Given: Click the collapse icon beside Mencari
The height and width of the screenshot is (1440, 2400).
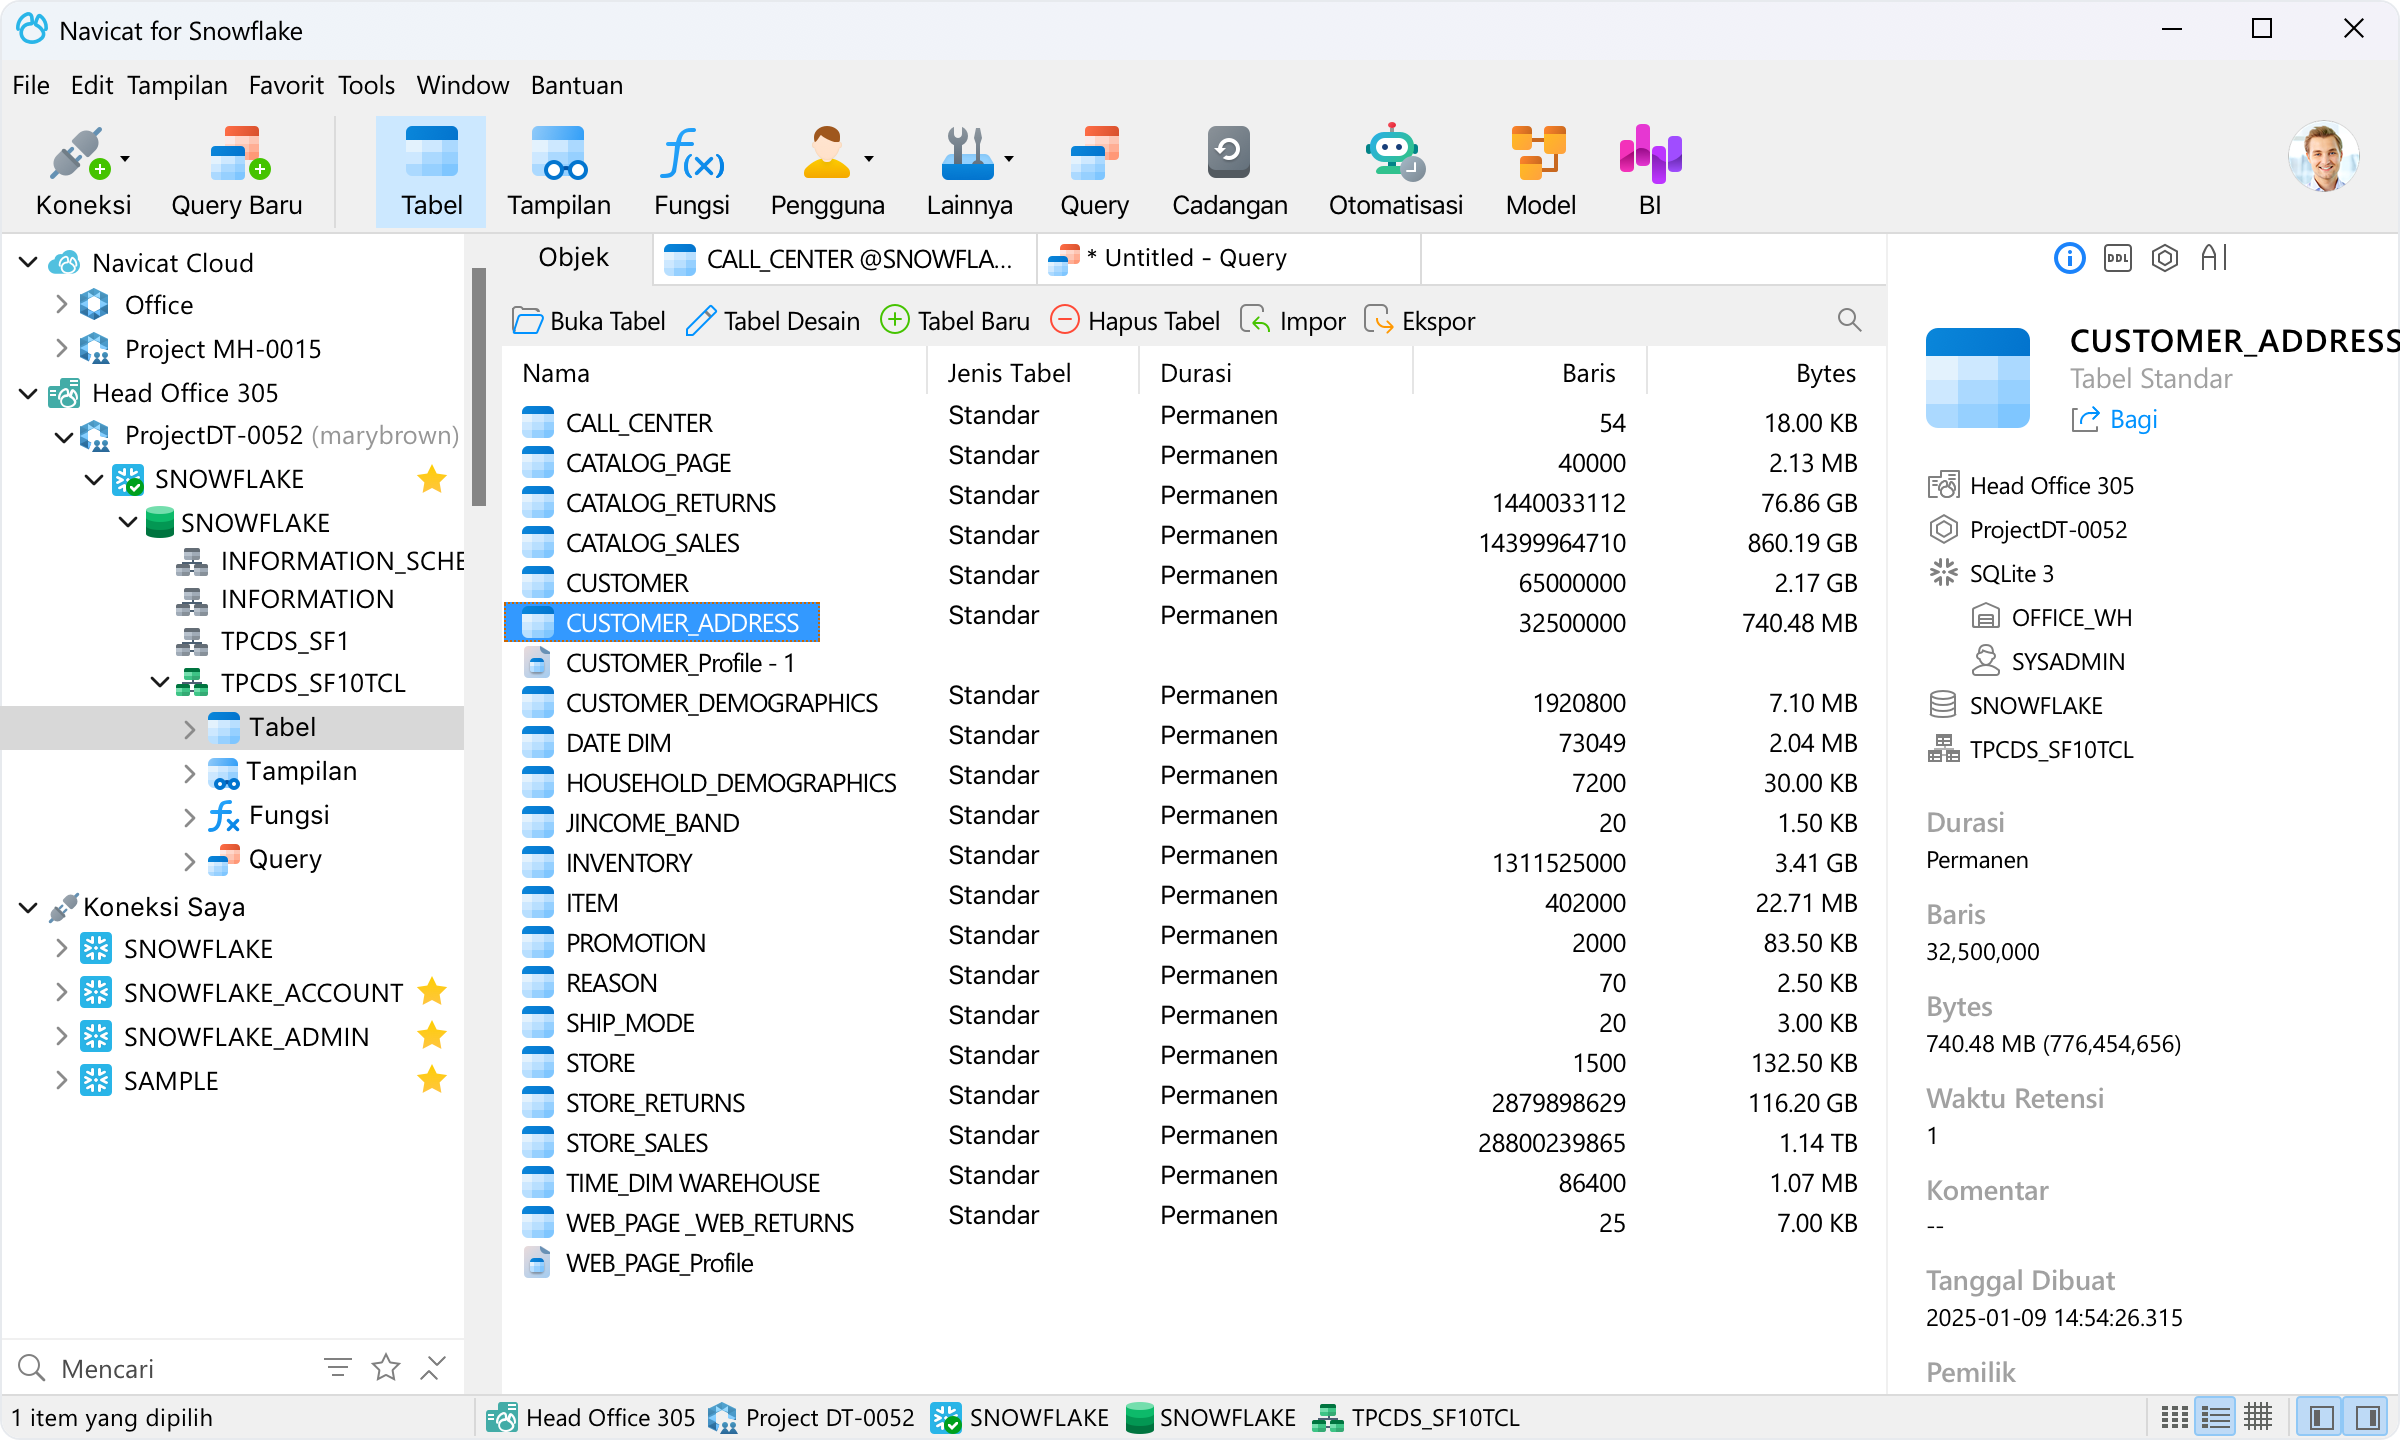Looking at the screenshot, I should (x=433, y=1367).
